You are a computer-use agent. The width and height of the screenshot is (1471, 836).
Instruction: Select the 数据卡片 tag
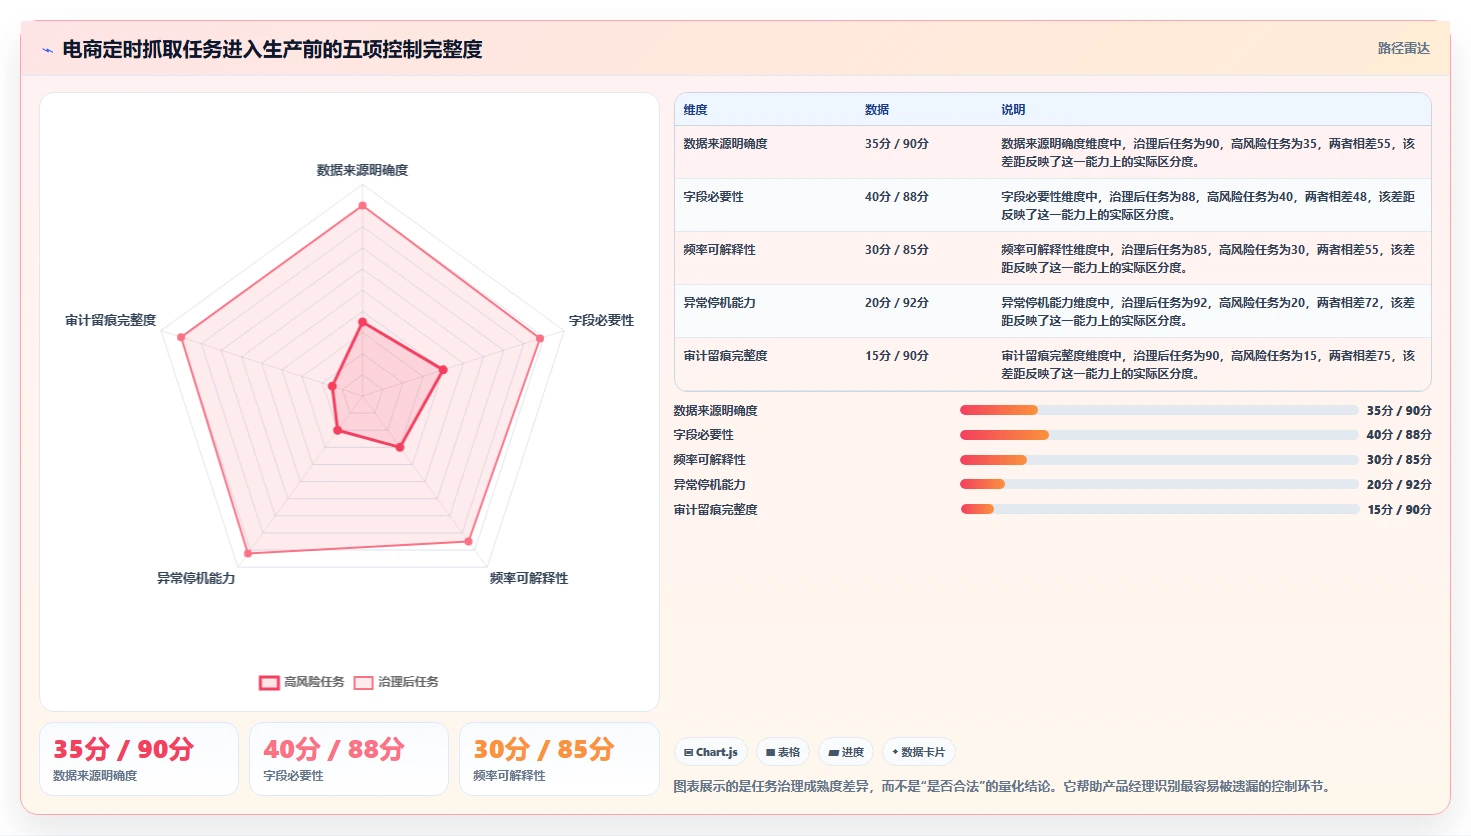tap(918, 752)
